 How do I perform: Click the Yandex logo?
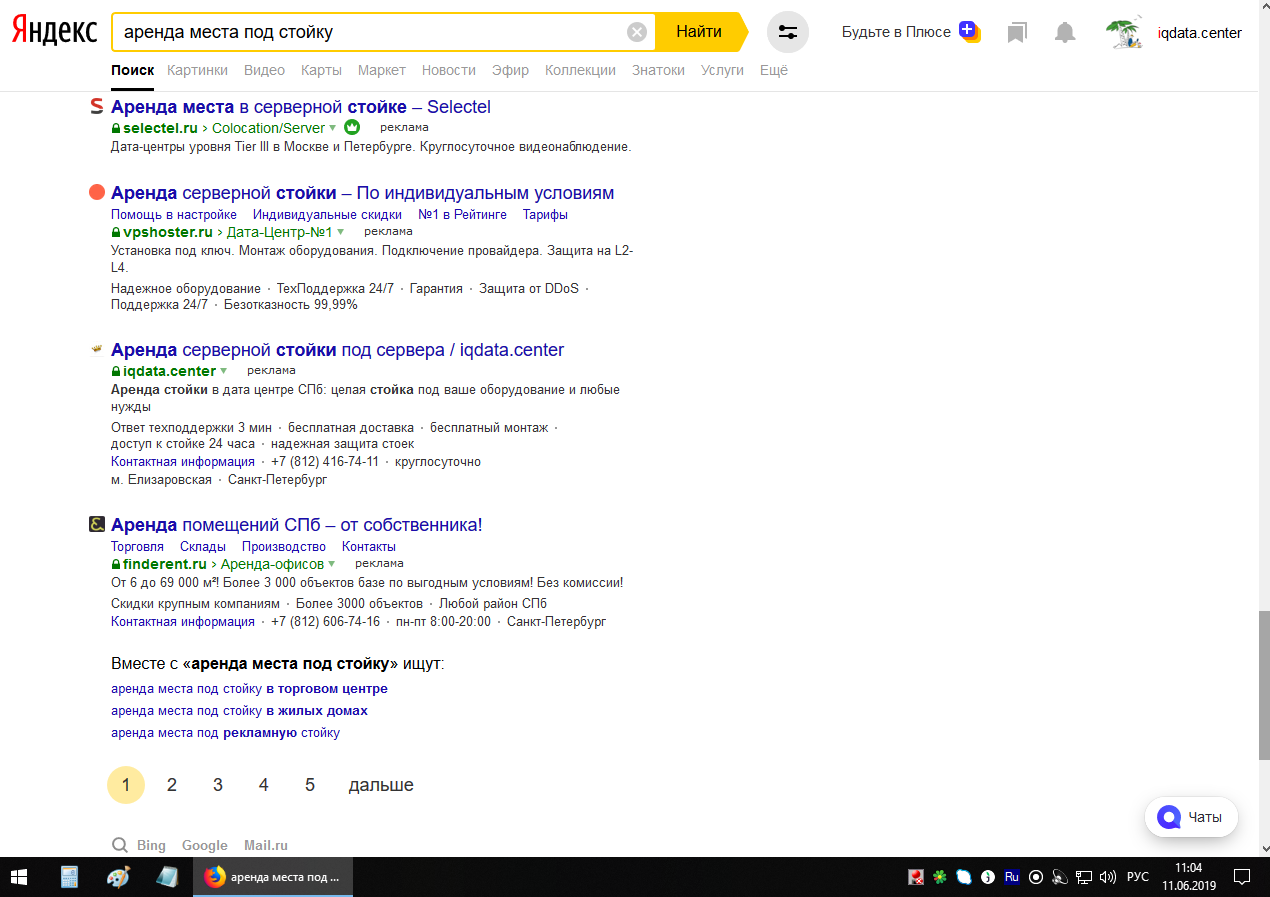(x=55, y=31)
